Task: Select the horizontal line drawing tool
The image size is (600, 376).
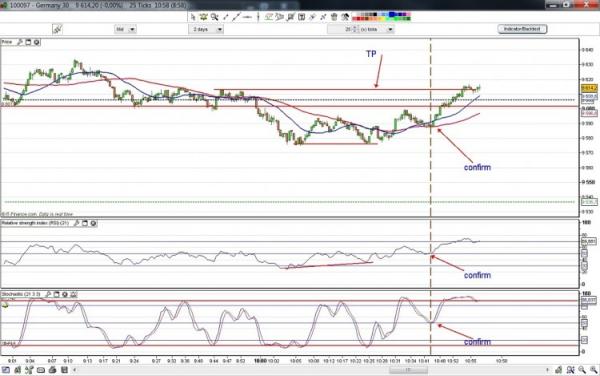Action: (x=247, y=17)
